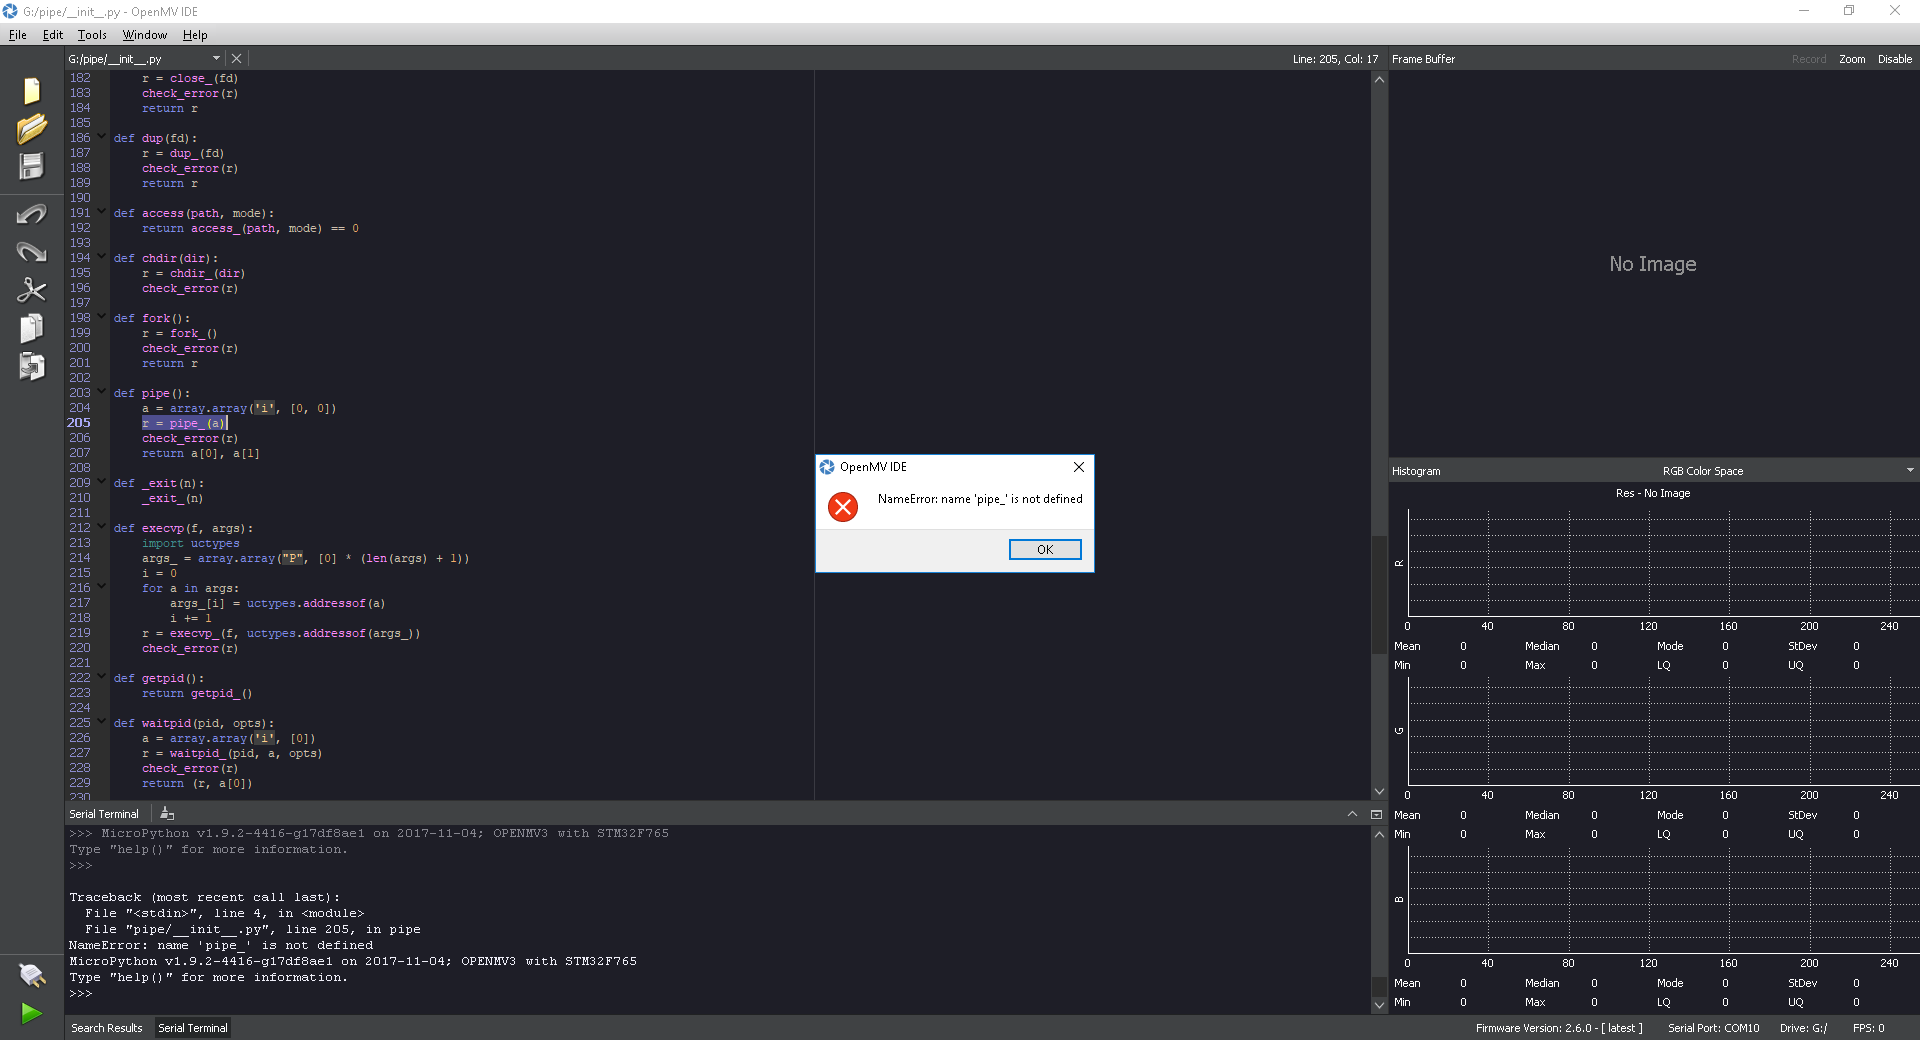Click the Line: 205, Col: 17 indicator
The image size is (1920, 1040).
[1335, 59]
